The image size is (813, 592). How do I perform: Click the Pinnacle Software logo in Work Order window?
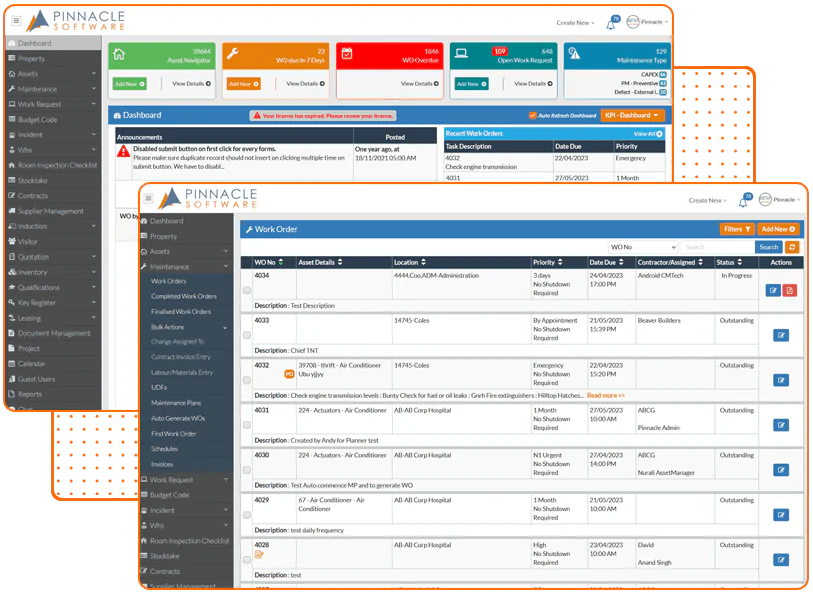coord(208,198)
